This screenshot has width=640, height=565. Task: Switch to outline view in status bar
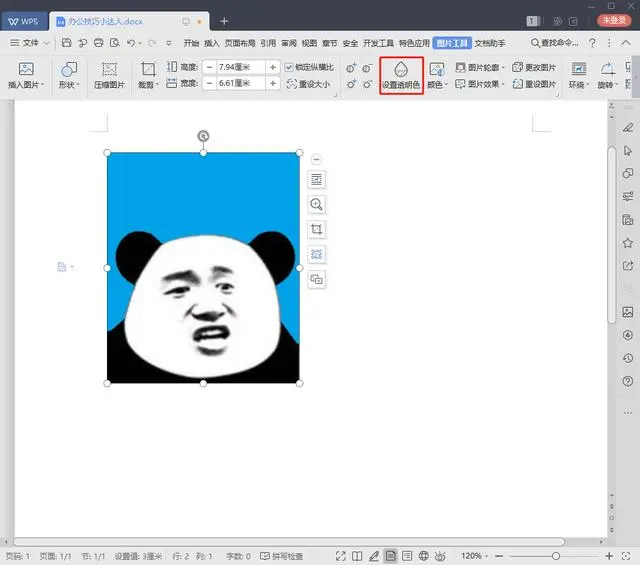point(407,556)
